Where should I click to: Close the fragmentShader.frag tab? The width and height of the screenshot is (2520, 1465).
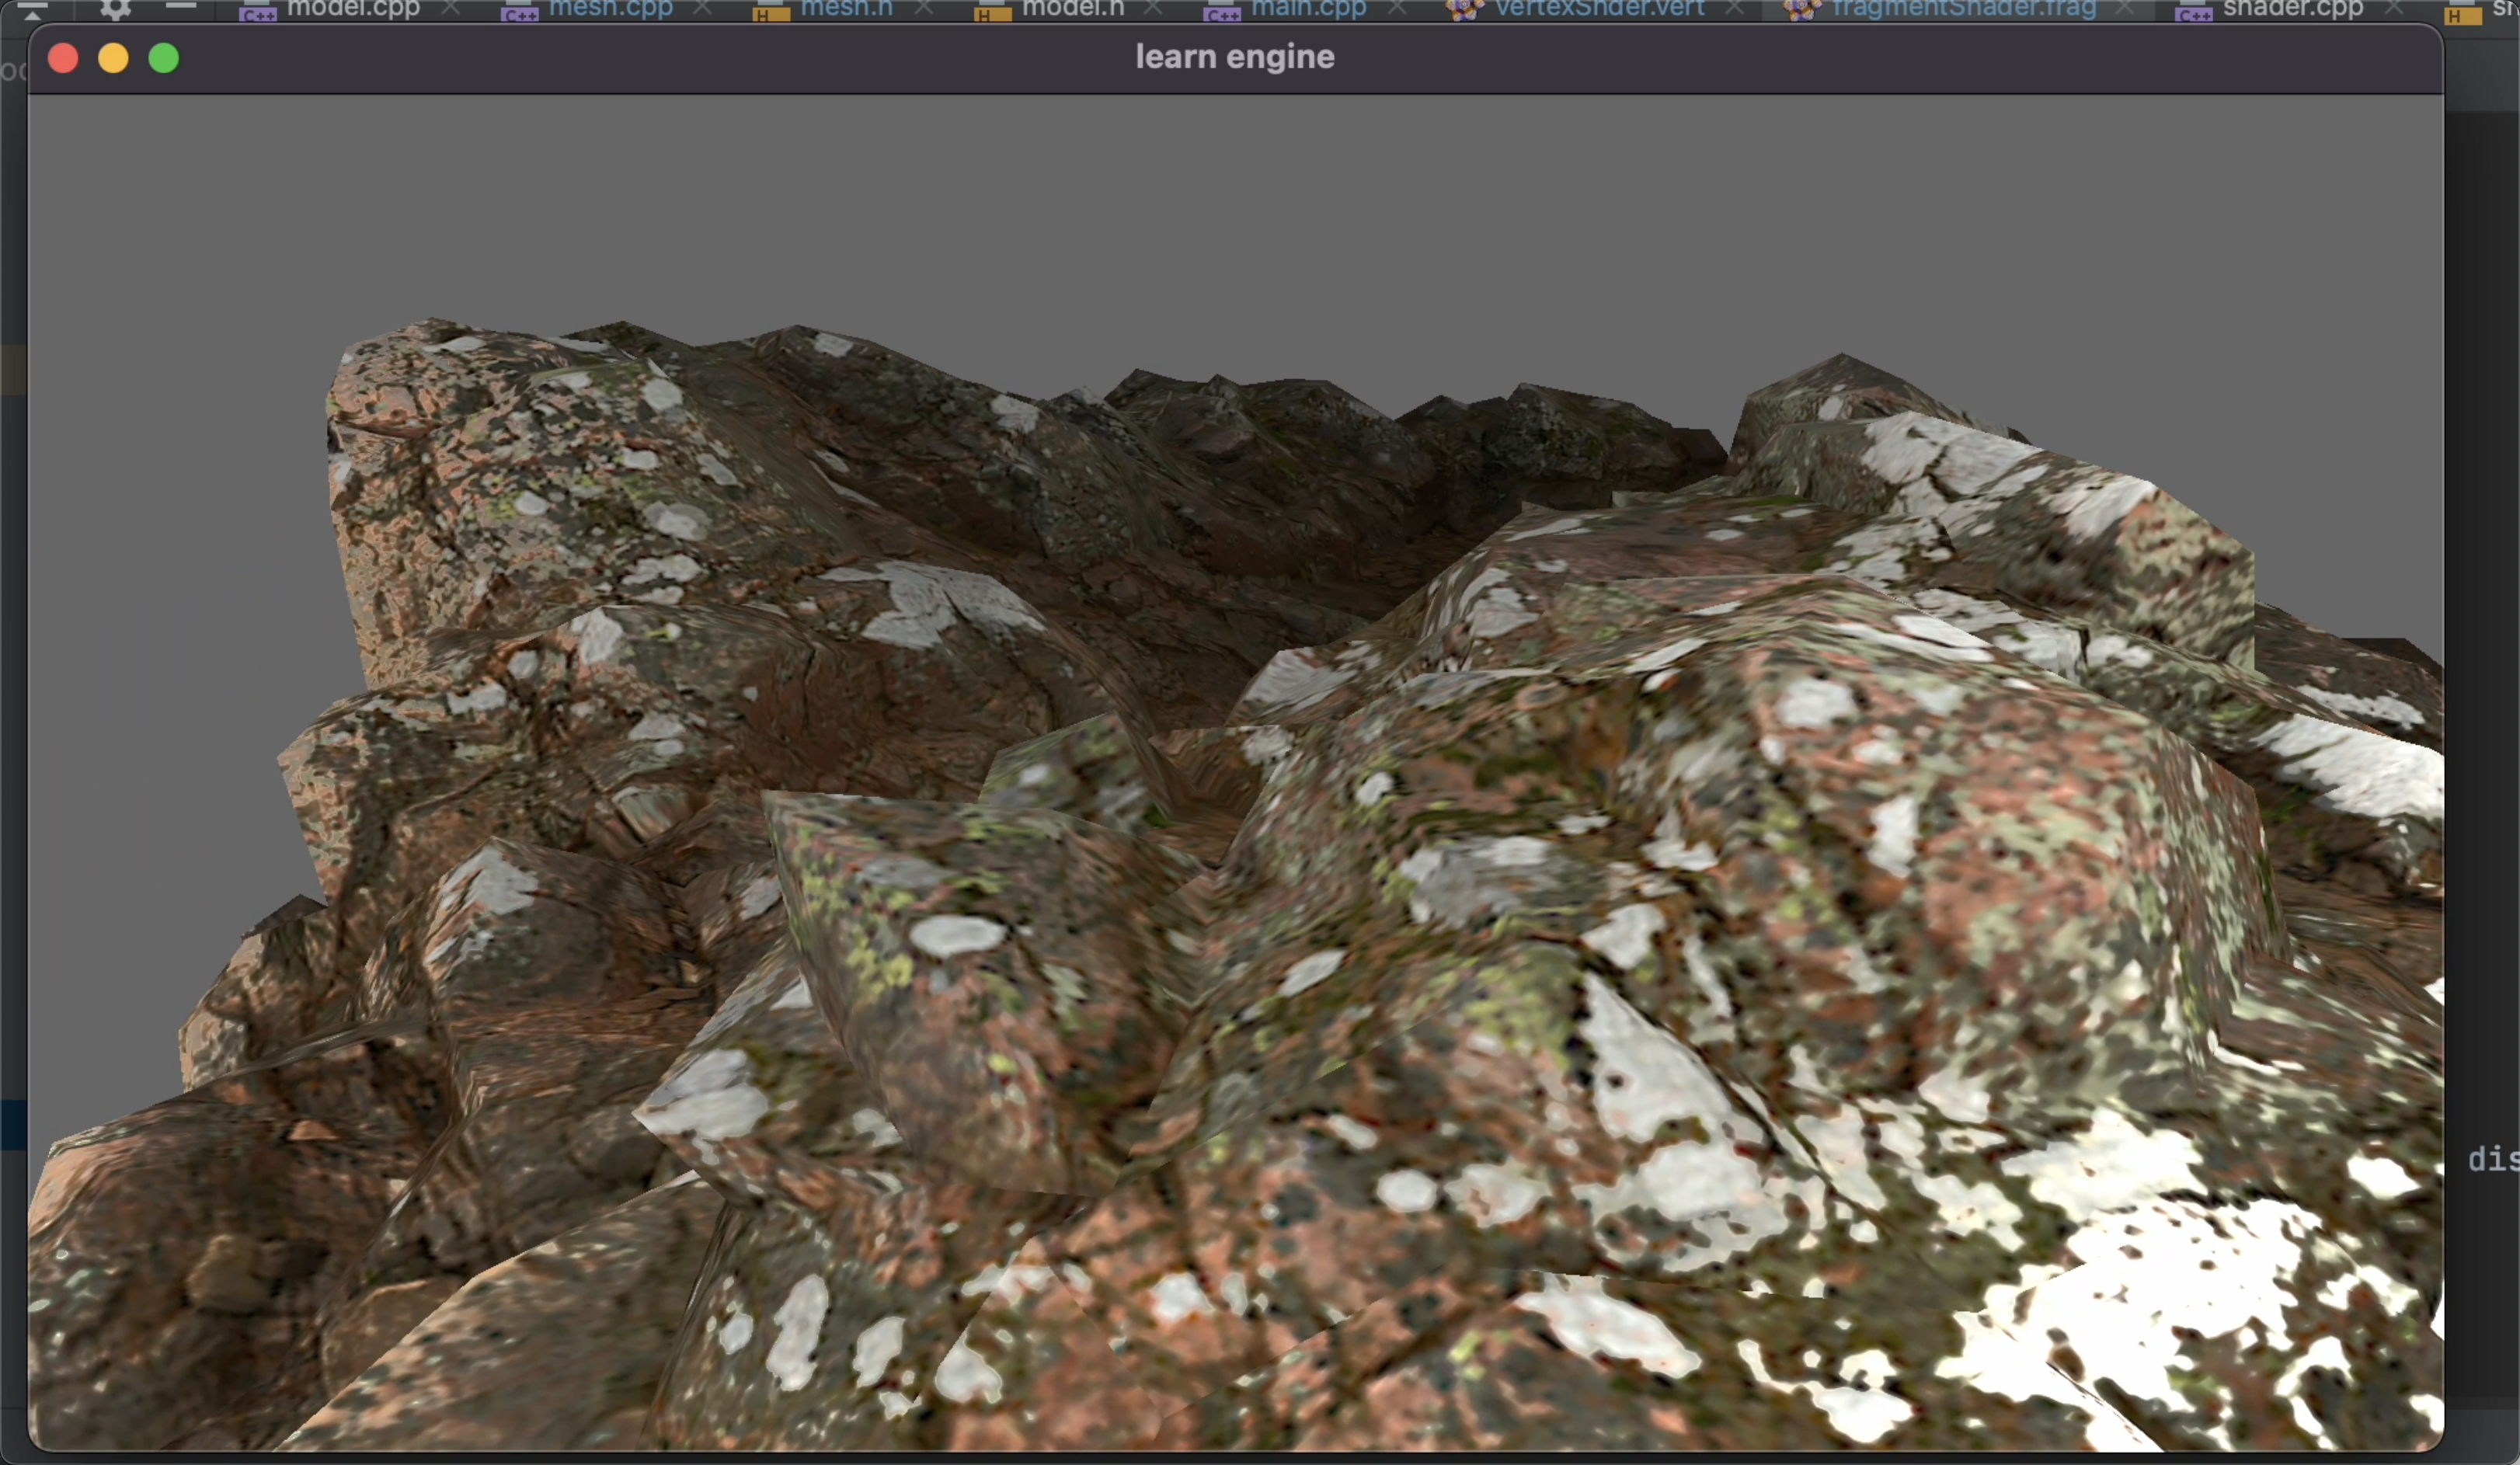(2126, 8)
